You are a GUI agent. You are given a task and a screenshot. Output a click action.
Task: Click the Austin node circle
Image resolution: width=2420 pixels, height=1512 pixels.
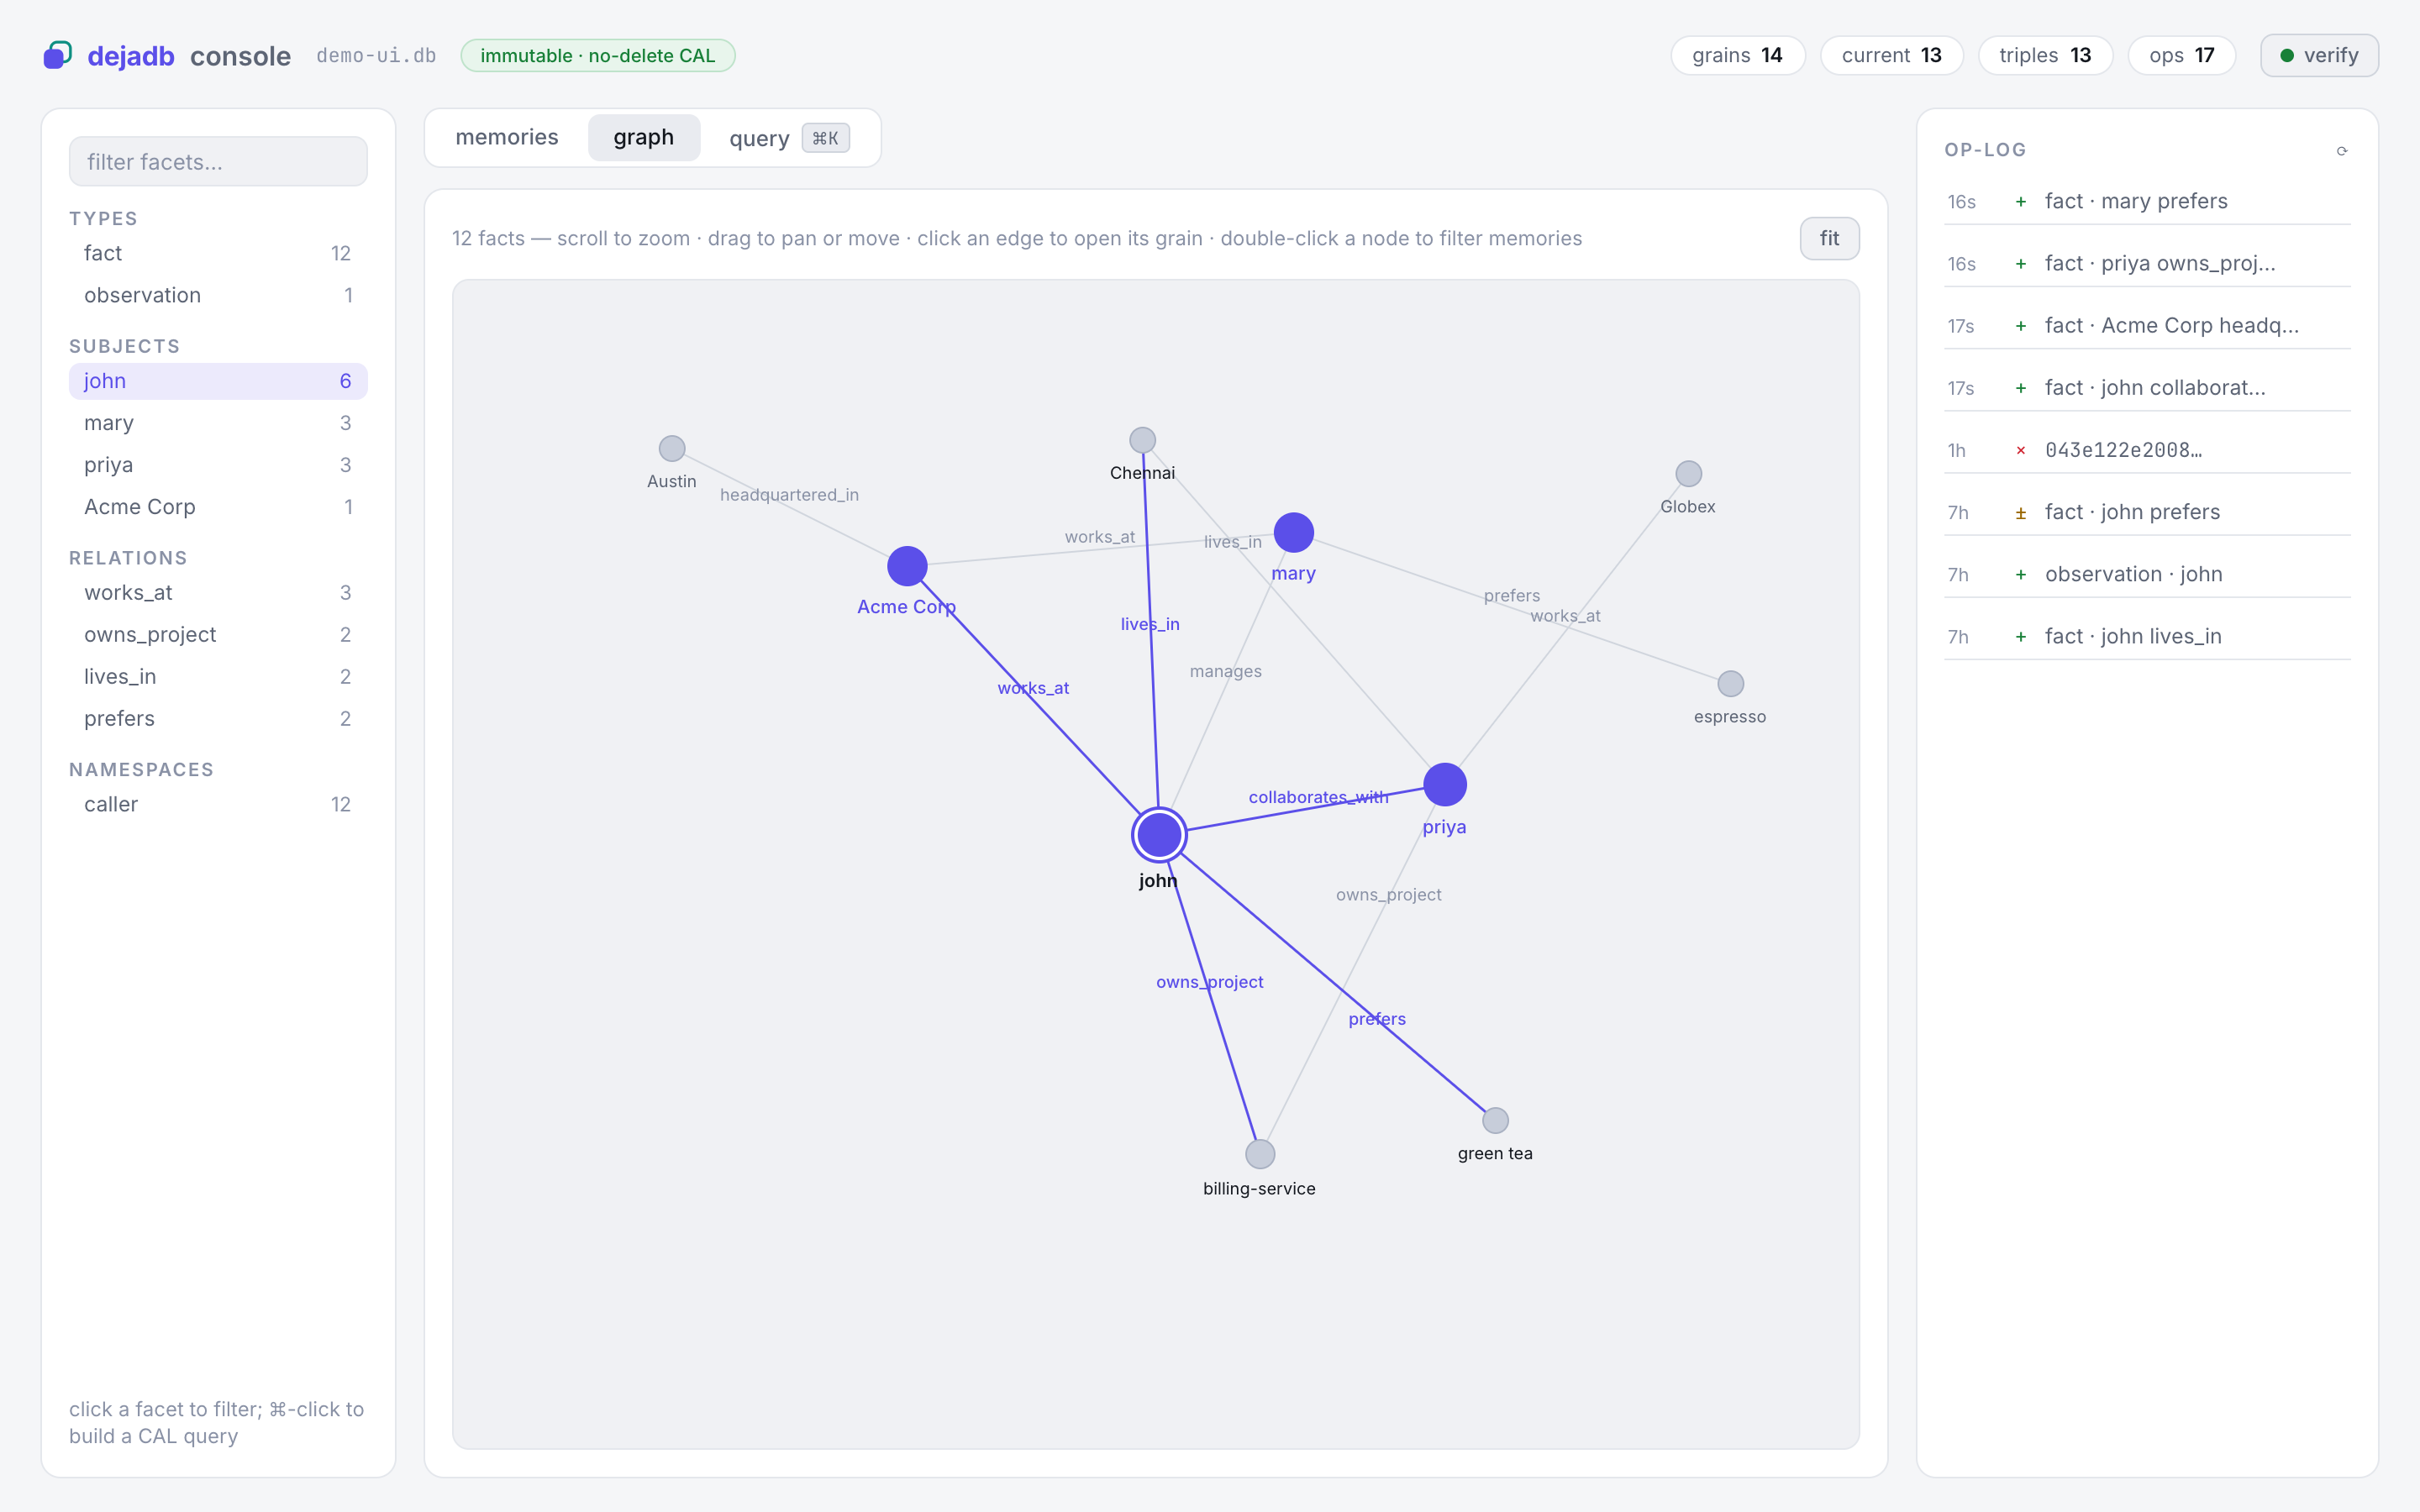[x=672, y=448]
